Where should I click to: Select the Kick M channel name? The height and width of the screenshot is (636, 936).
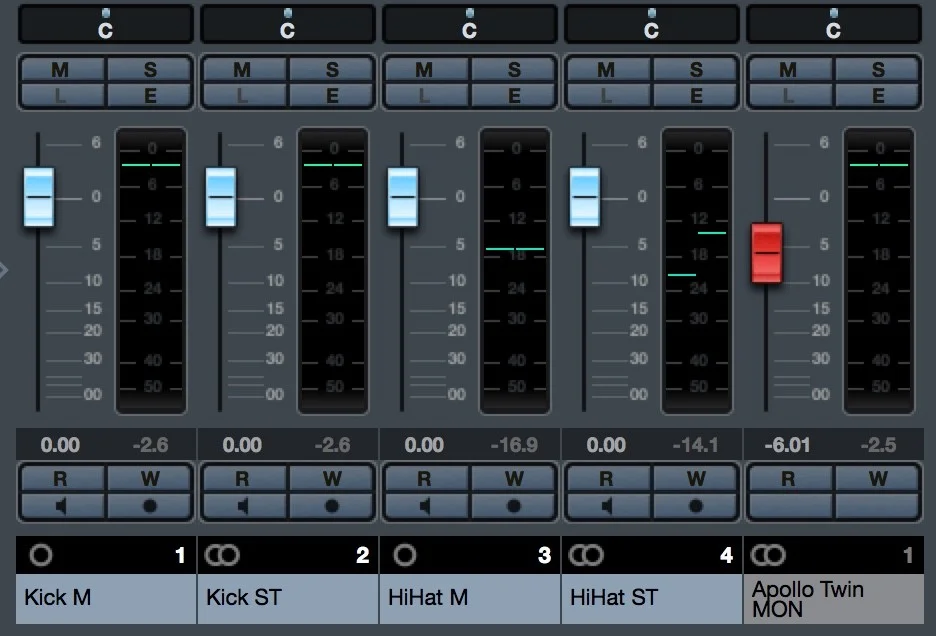106,598
